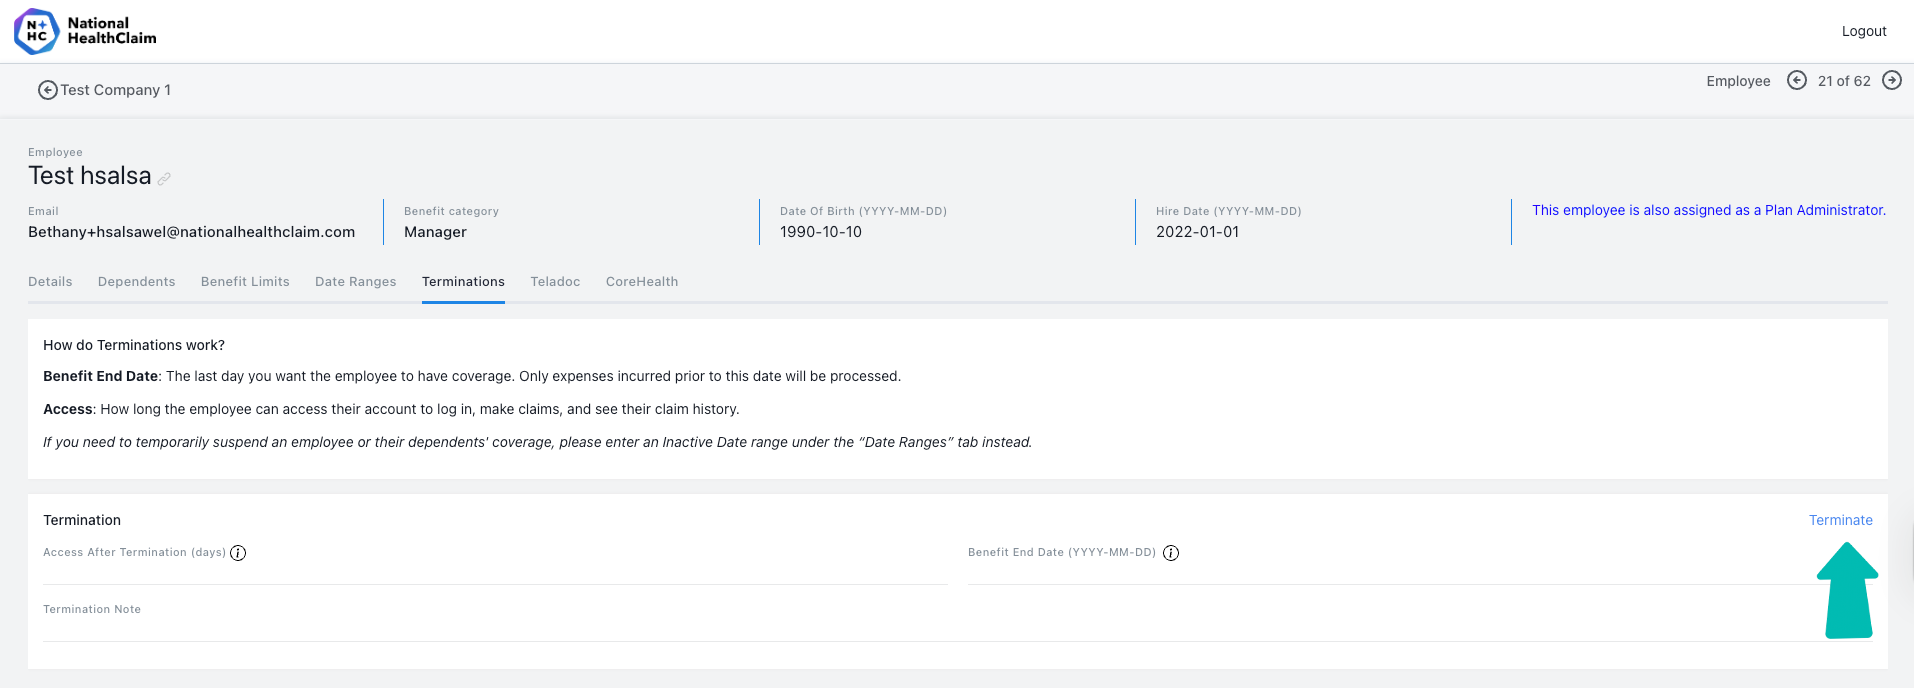The image size is (1914, 688).
Task: Click the link icon beside Test hsalsa
Action: pyautogui.click(x=164, y=179)
